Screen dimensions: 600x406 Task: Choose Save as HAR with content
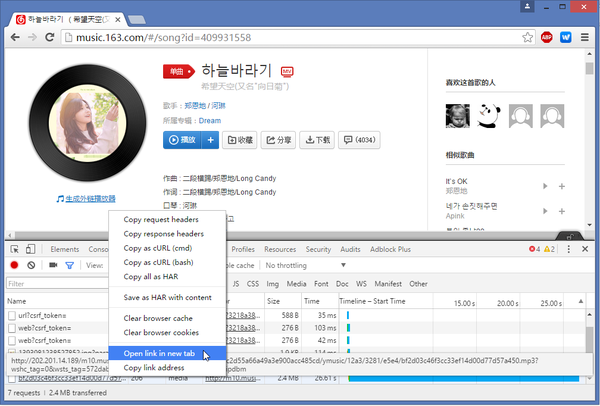(x=168, y=297)
